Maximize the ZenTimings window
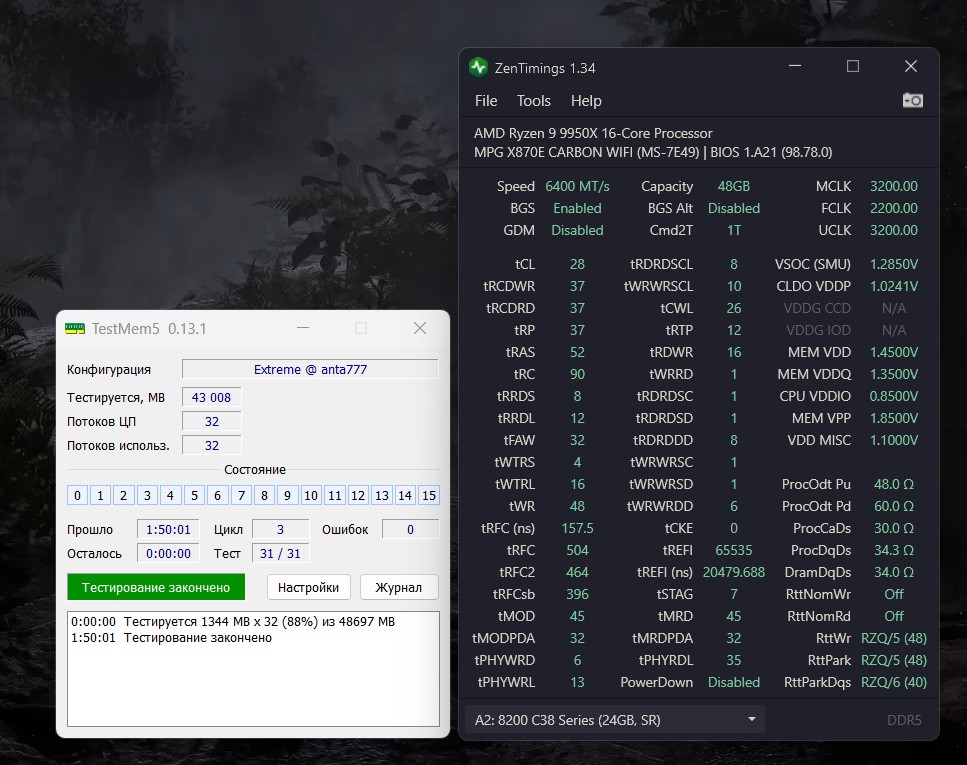 (x=852, y=67)
